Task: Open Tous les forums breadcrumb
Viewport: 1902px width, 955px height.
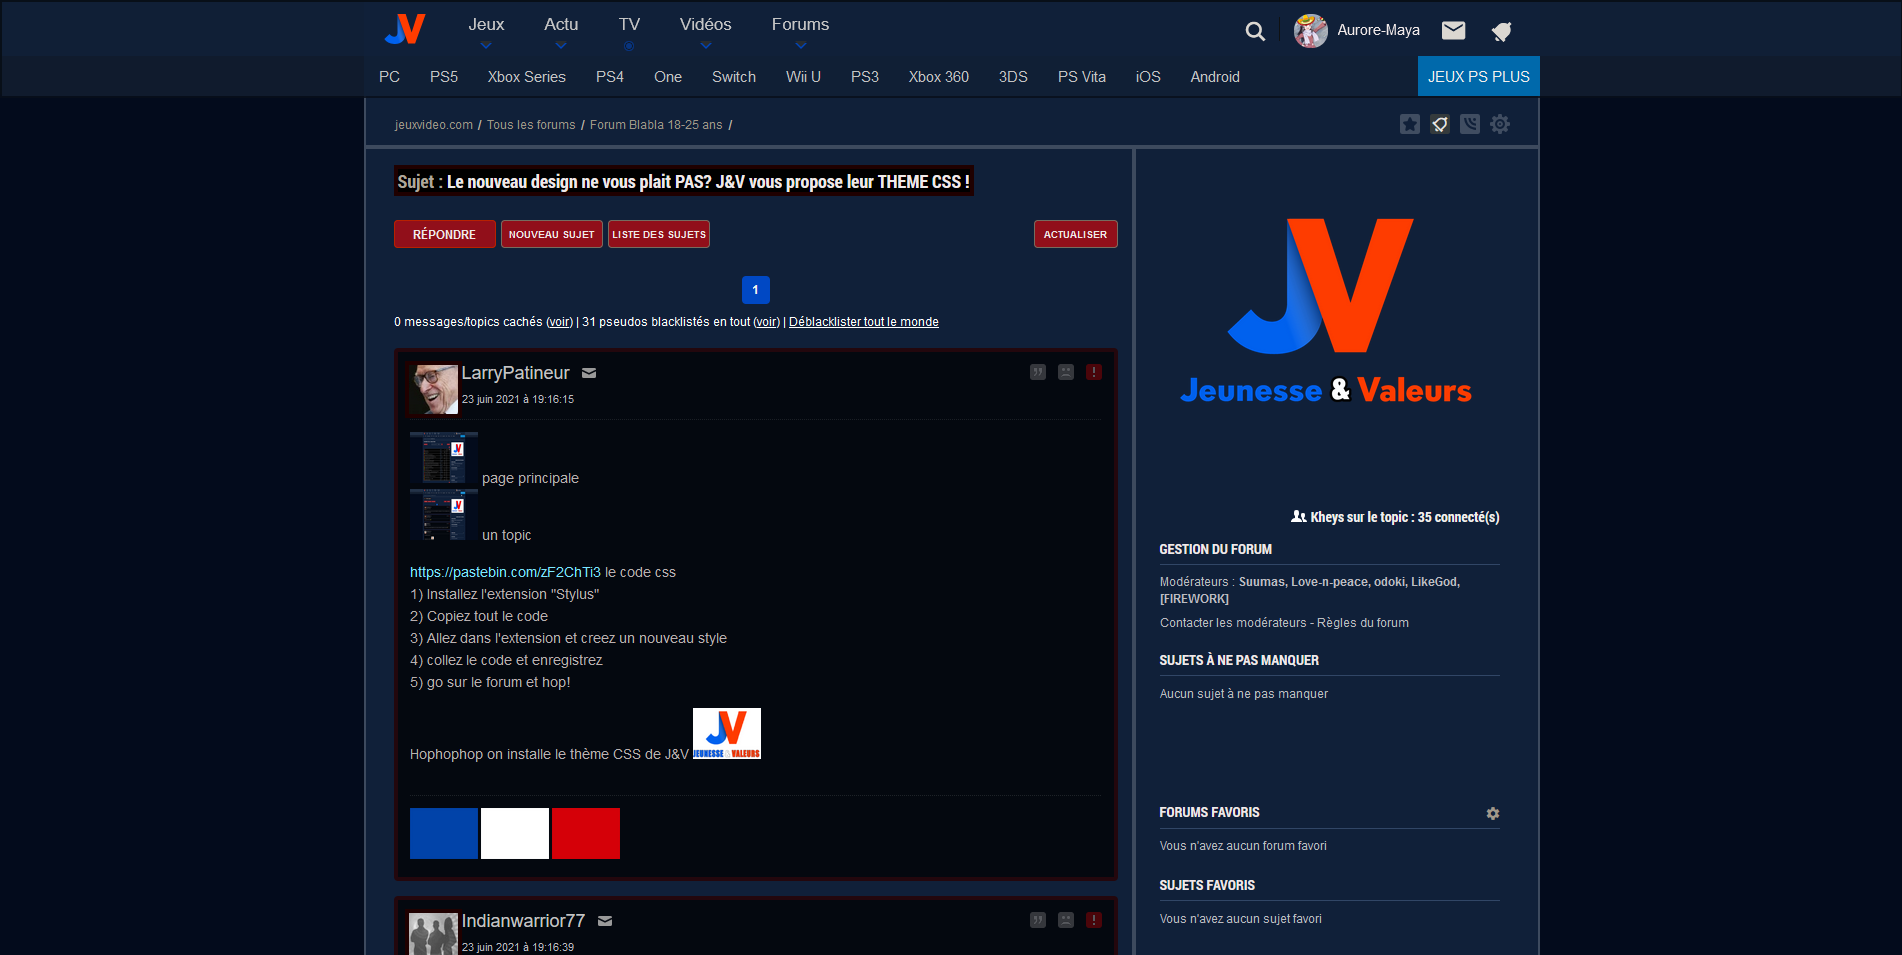Action: point(531,125)
